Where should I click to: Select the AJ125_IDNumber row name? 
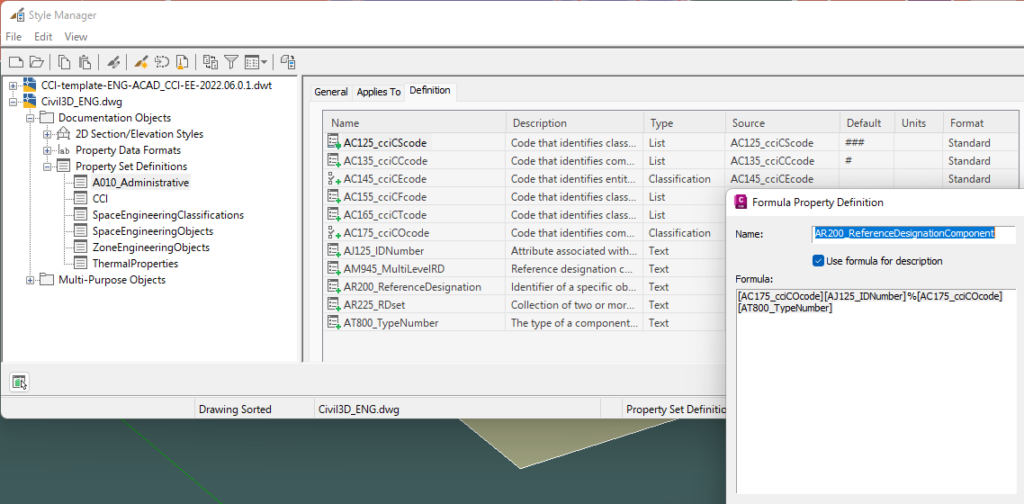click(x=384, y=251)
